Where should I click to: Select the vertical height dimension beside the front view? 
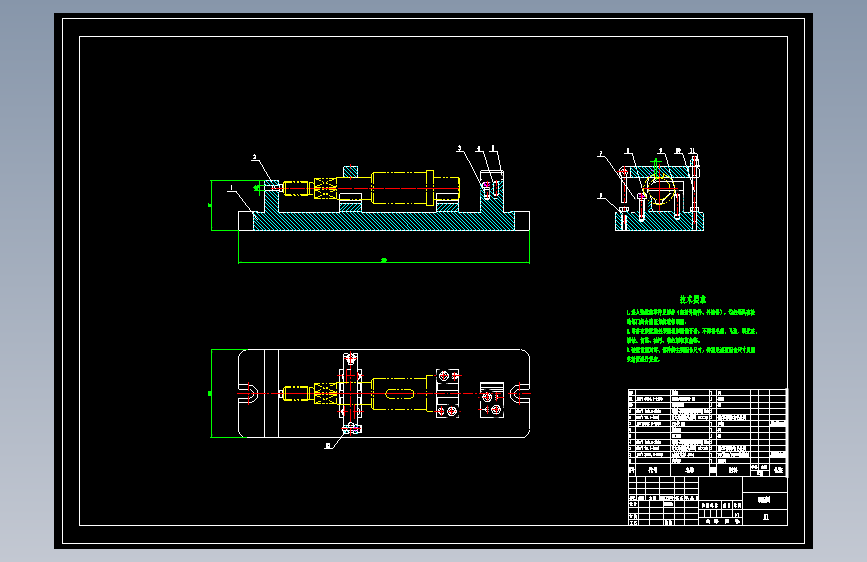click(211, 205)
